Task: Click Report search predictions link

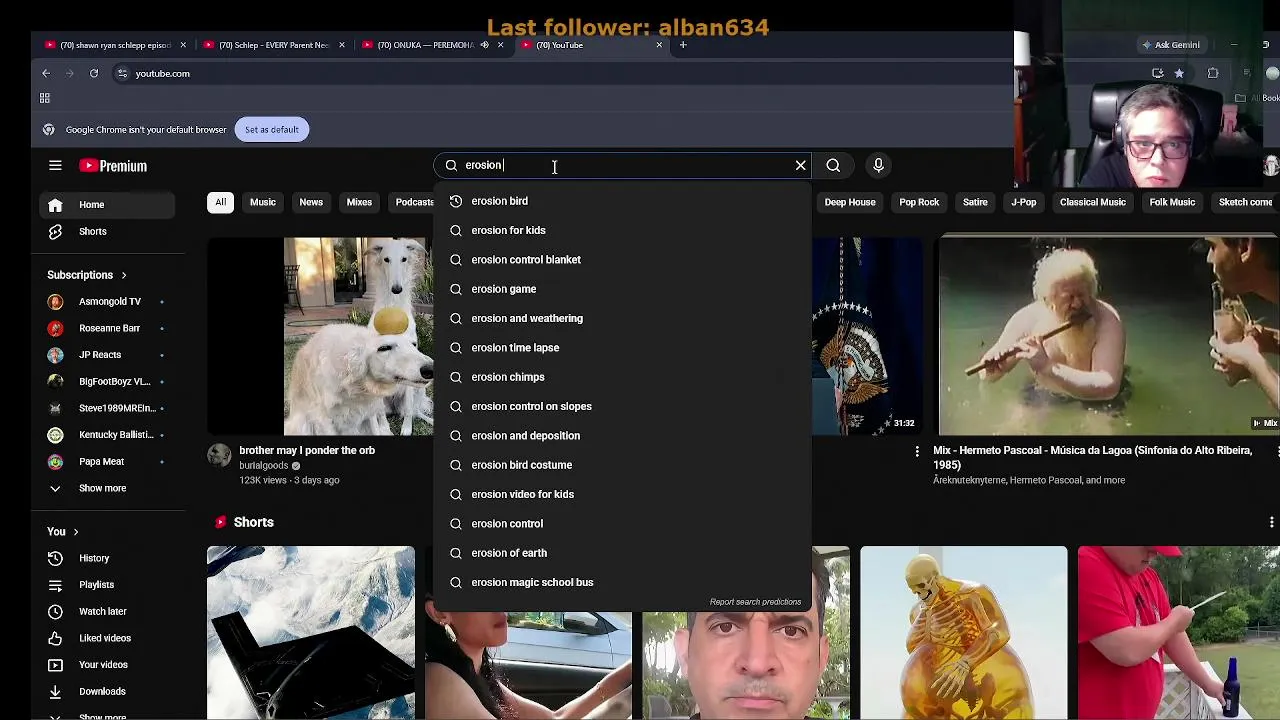Action: pyautogui.click(x=755, y=602)
